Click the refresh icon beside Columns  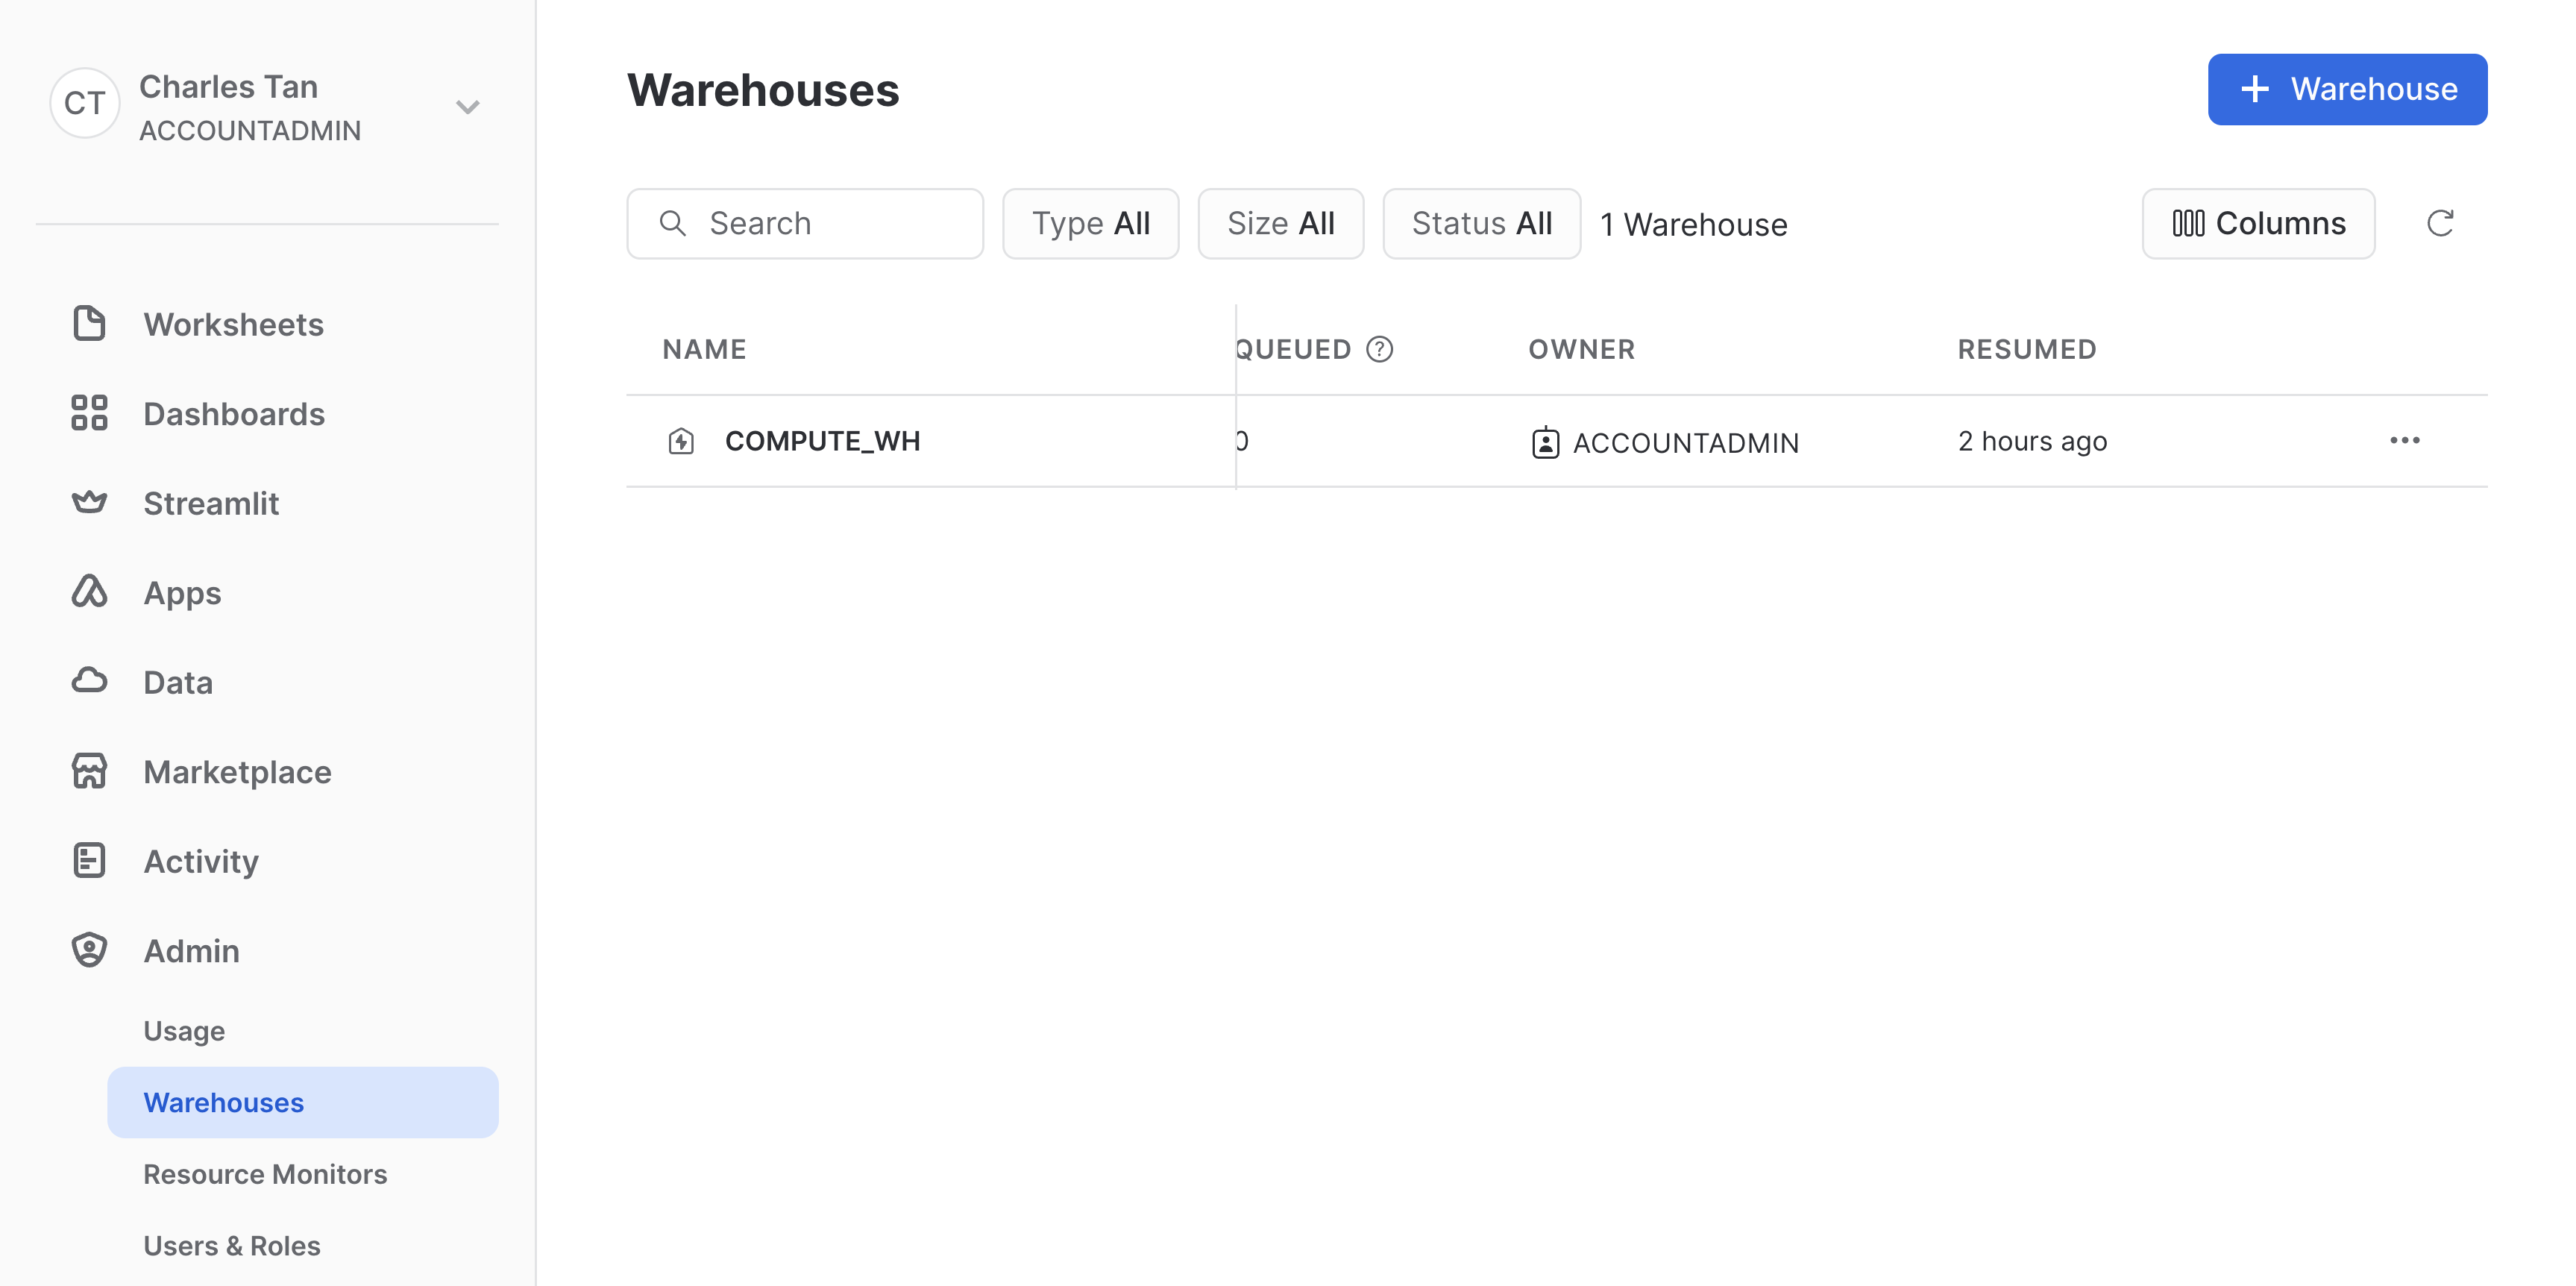point(2440,223)
